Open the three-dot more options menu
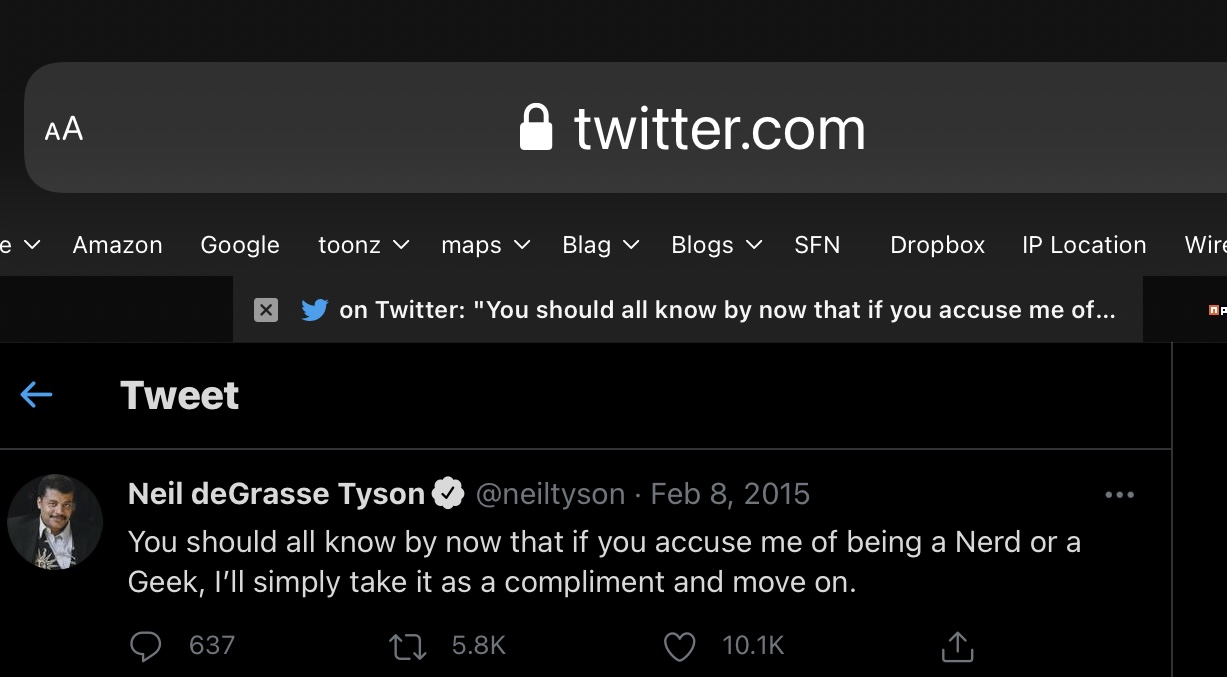Image resolution: width=1227 pixels, height=677 pixels. 1119,494
